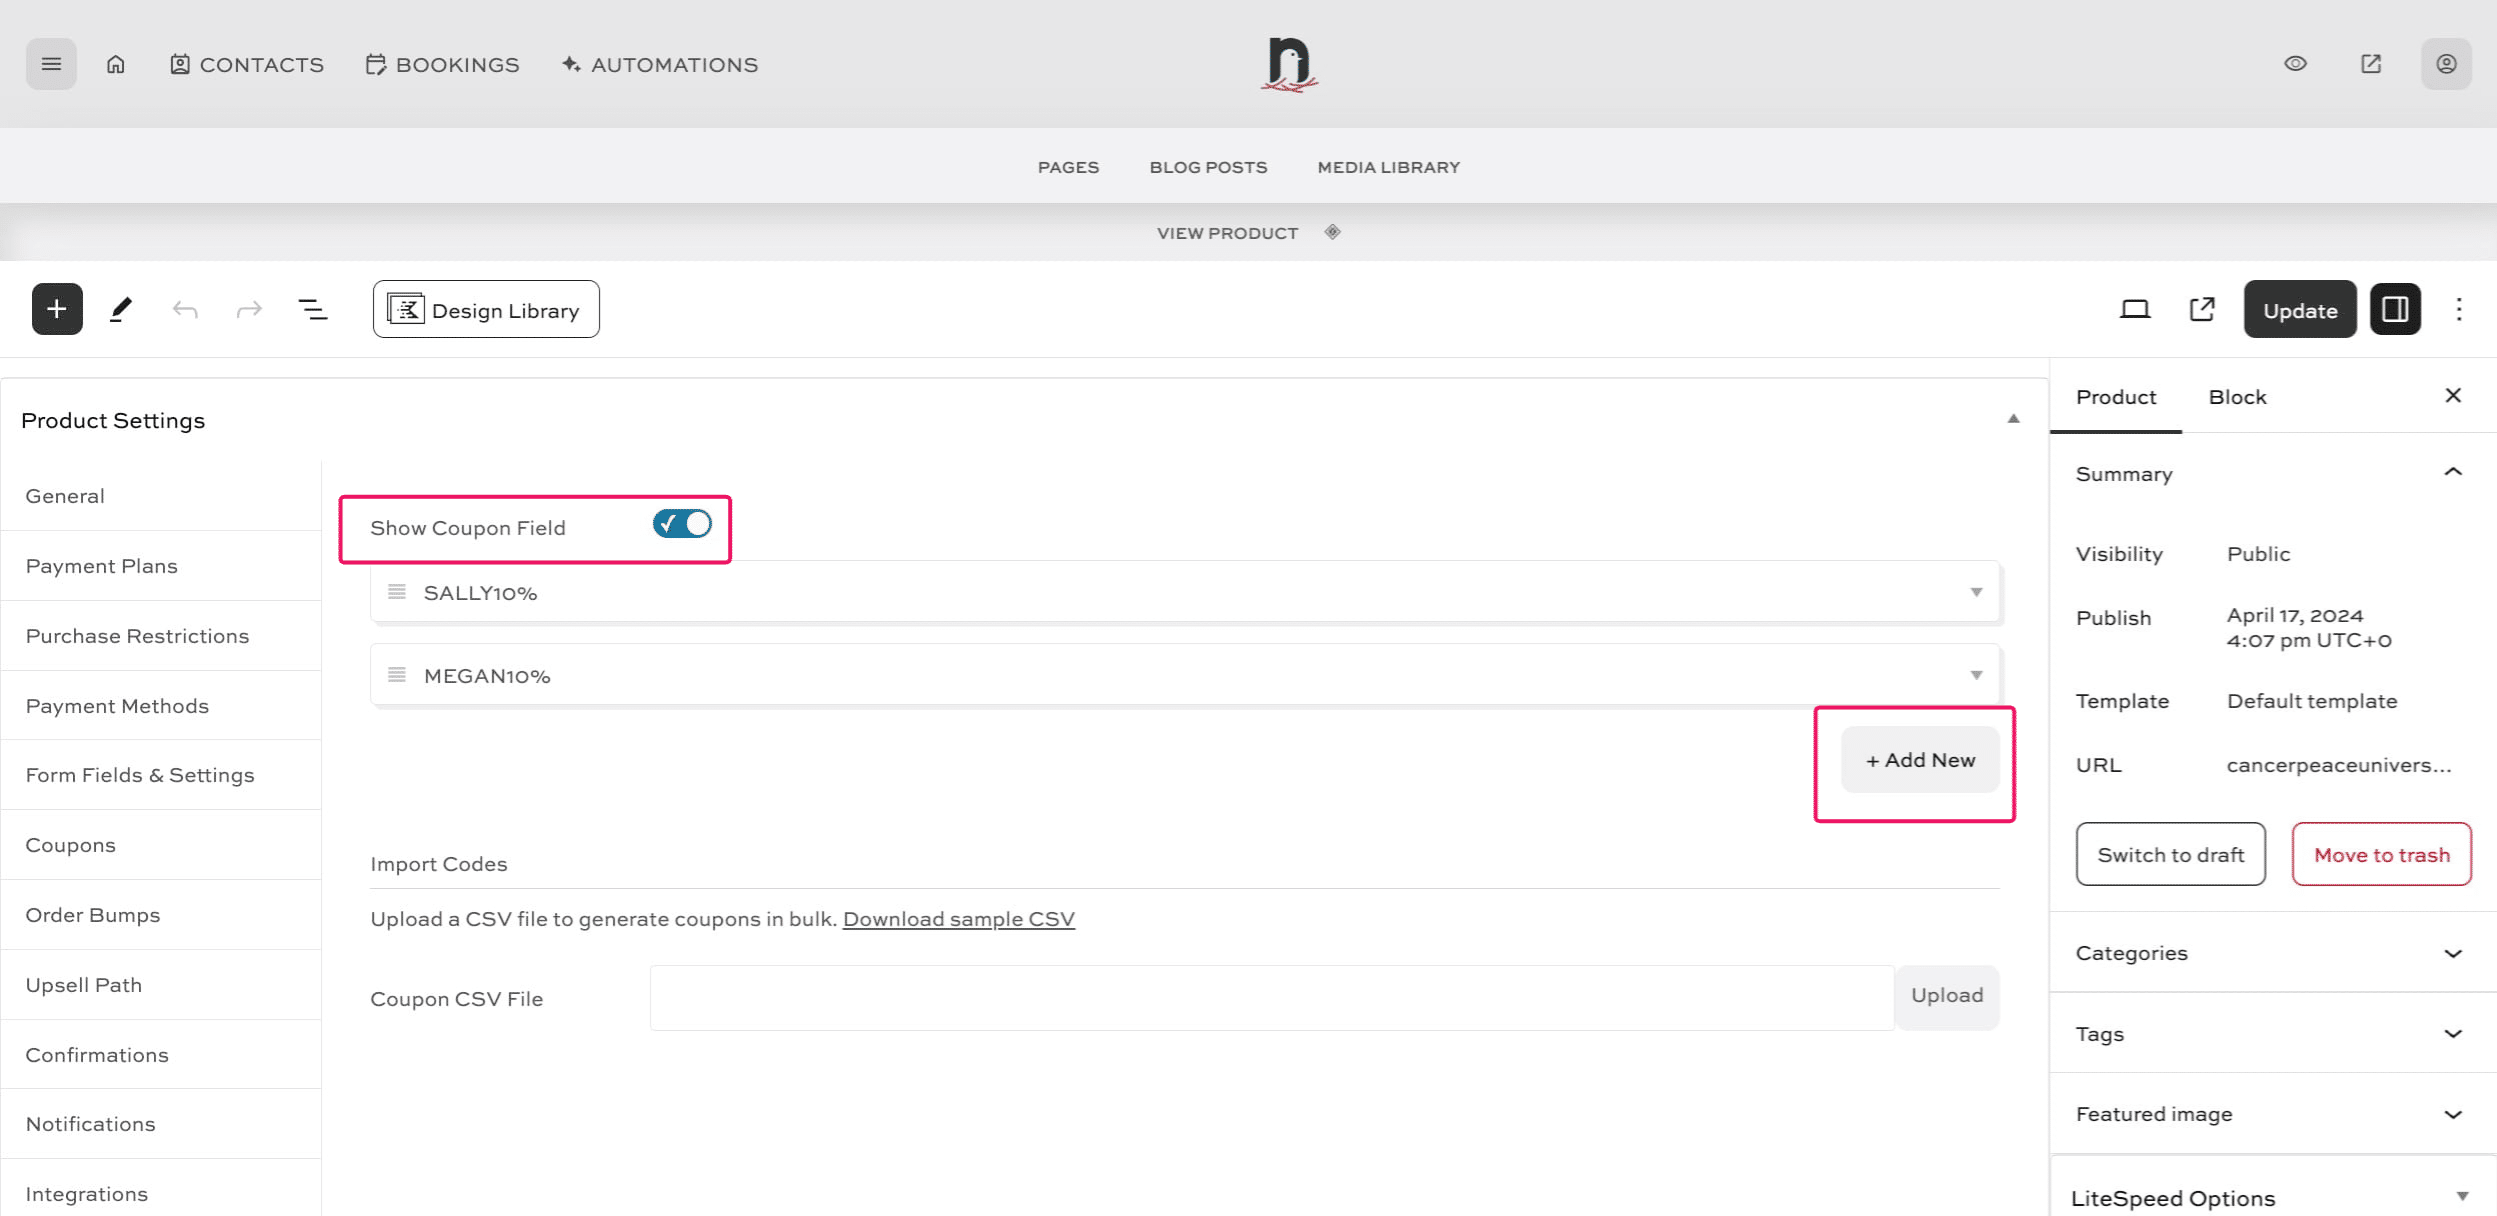This screenshot has height=1216, width=2497.
Task: Click the editing tools pencil icon
Action: [x=120, y=309]
